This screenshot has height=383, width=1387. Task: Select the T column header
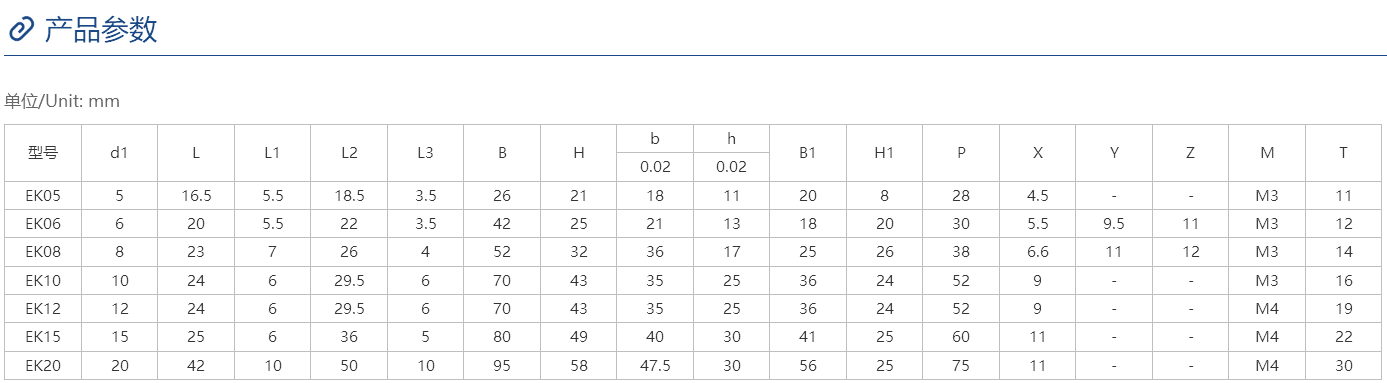(x=1343, y=153)
